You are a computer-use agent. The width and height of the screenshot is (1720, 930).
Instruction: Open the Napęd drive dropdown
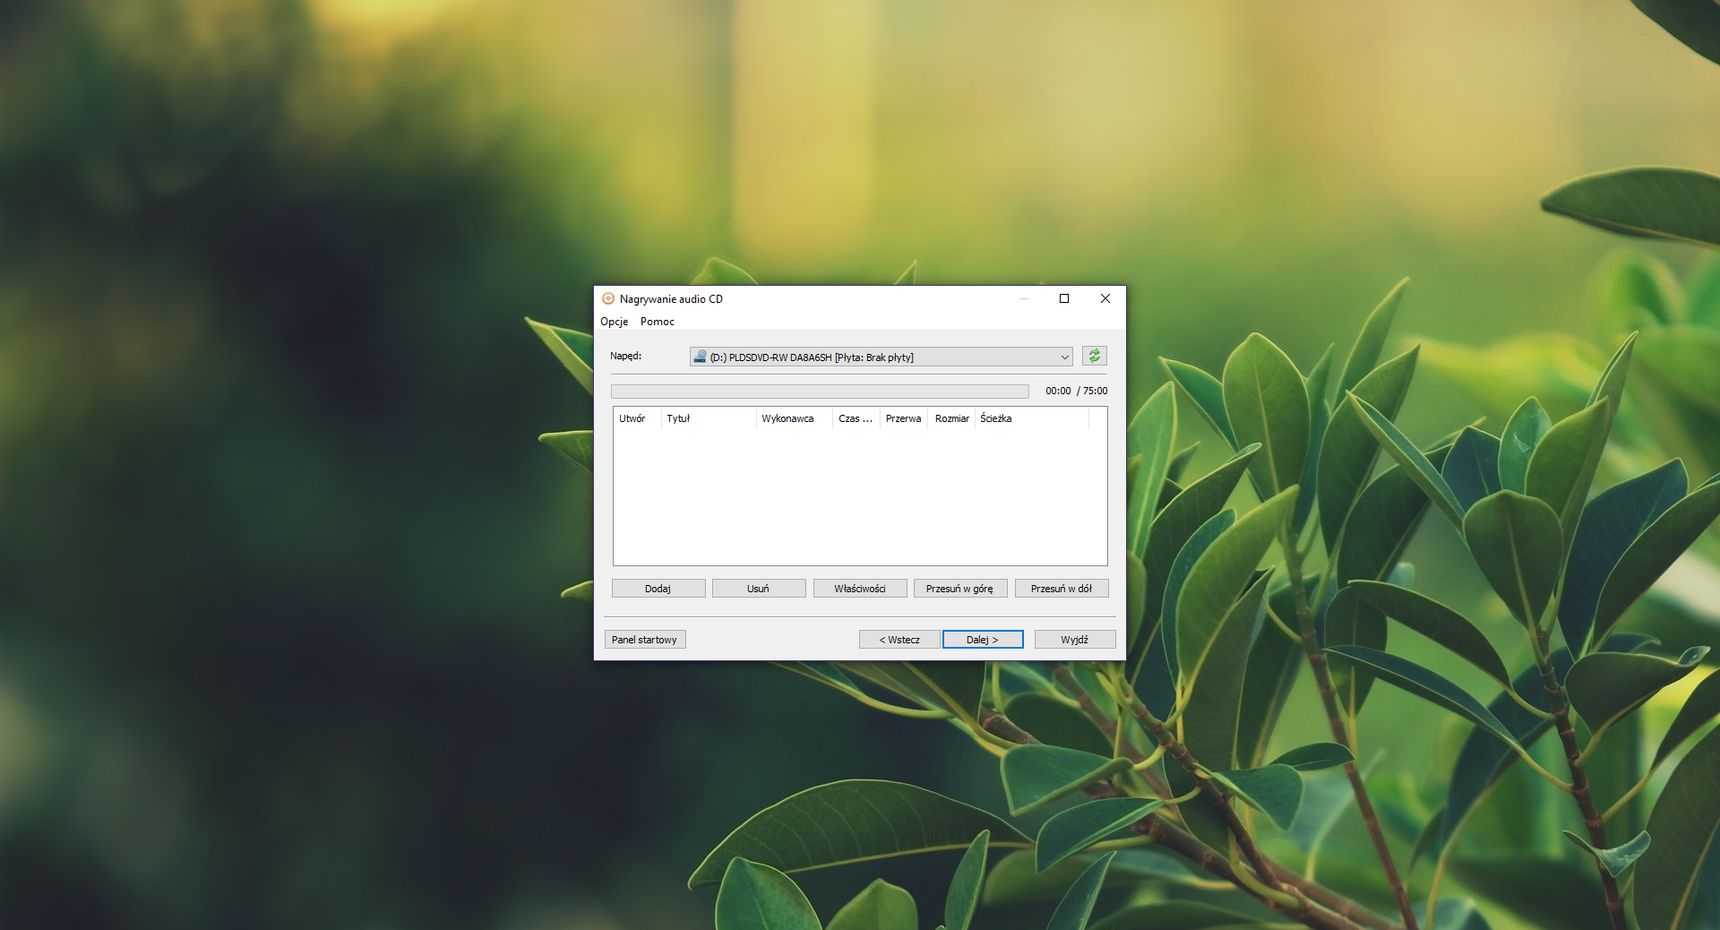(881, 357)
